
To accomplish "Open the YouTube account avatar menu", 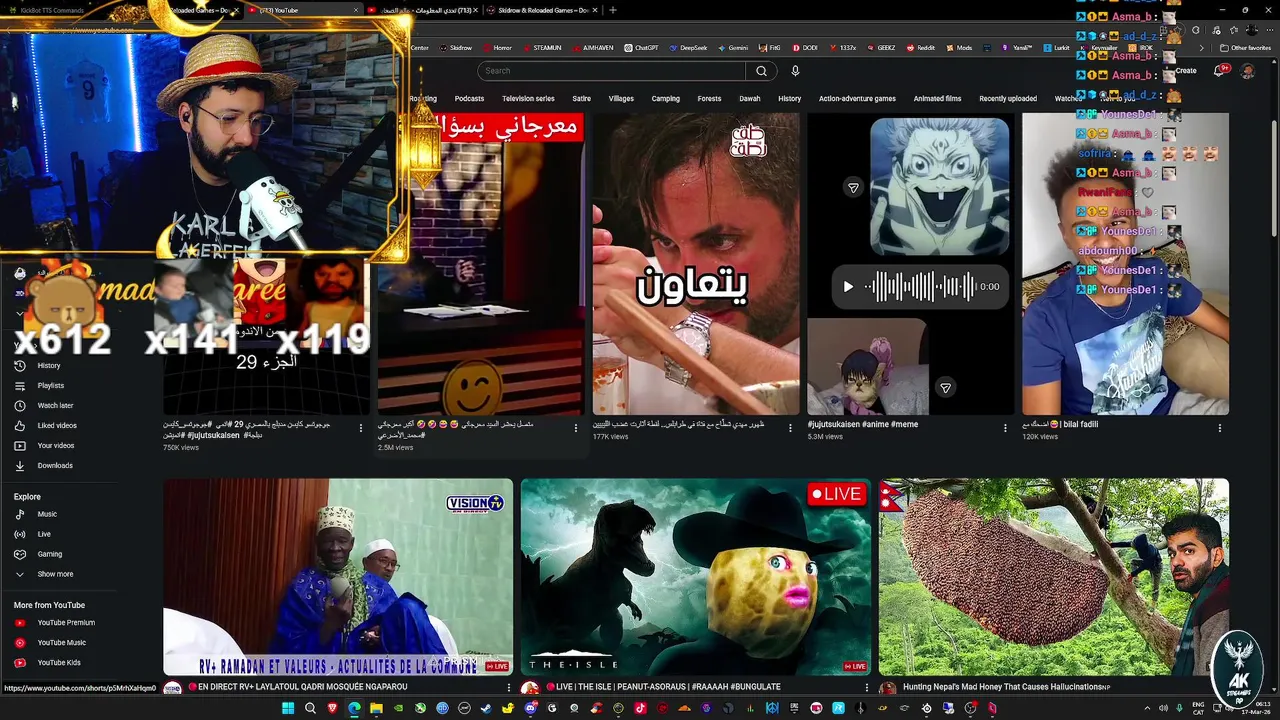I will pyautogui.click(x=1248, y=71).
